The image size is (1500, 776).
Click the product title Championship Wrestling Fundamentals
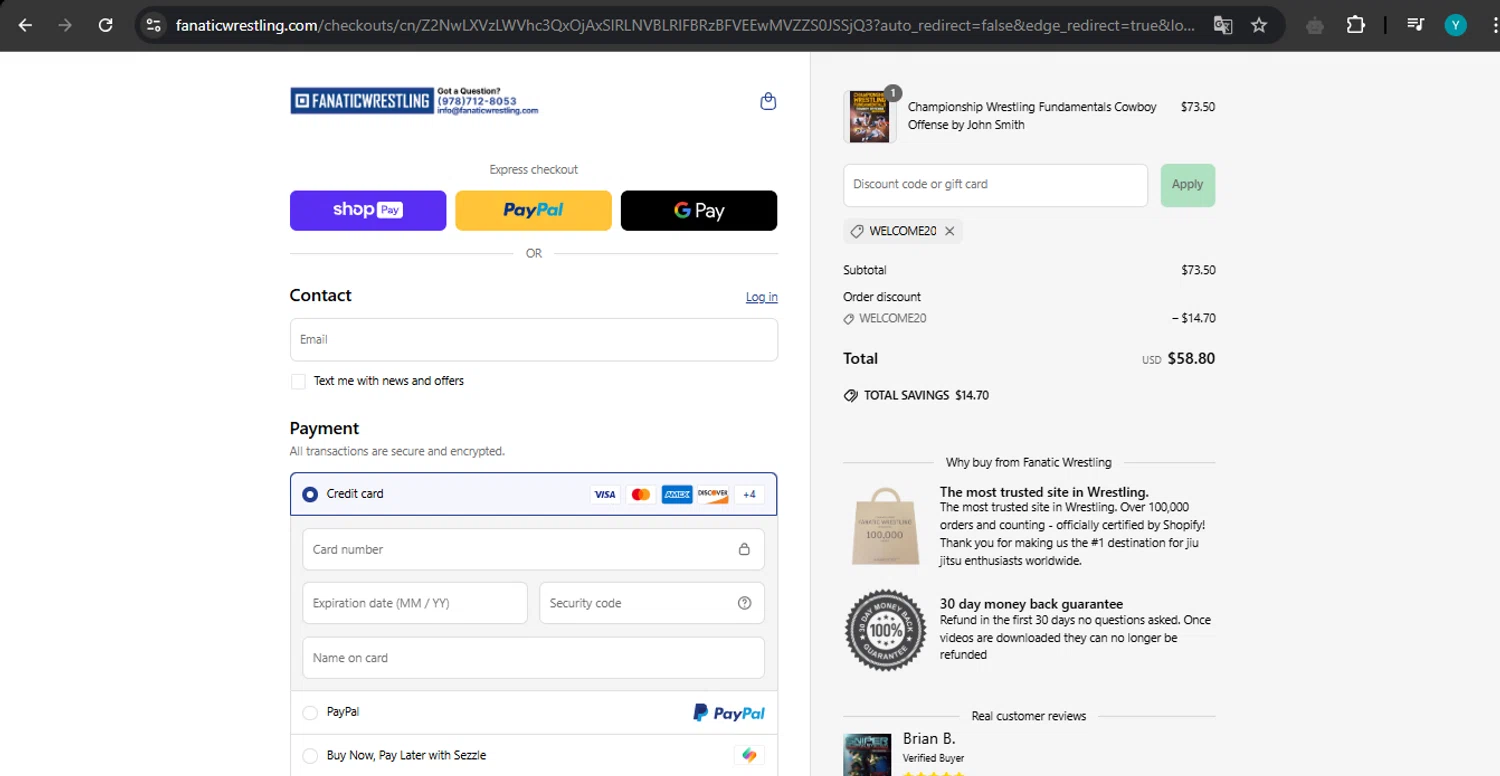coord(1032,116)
